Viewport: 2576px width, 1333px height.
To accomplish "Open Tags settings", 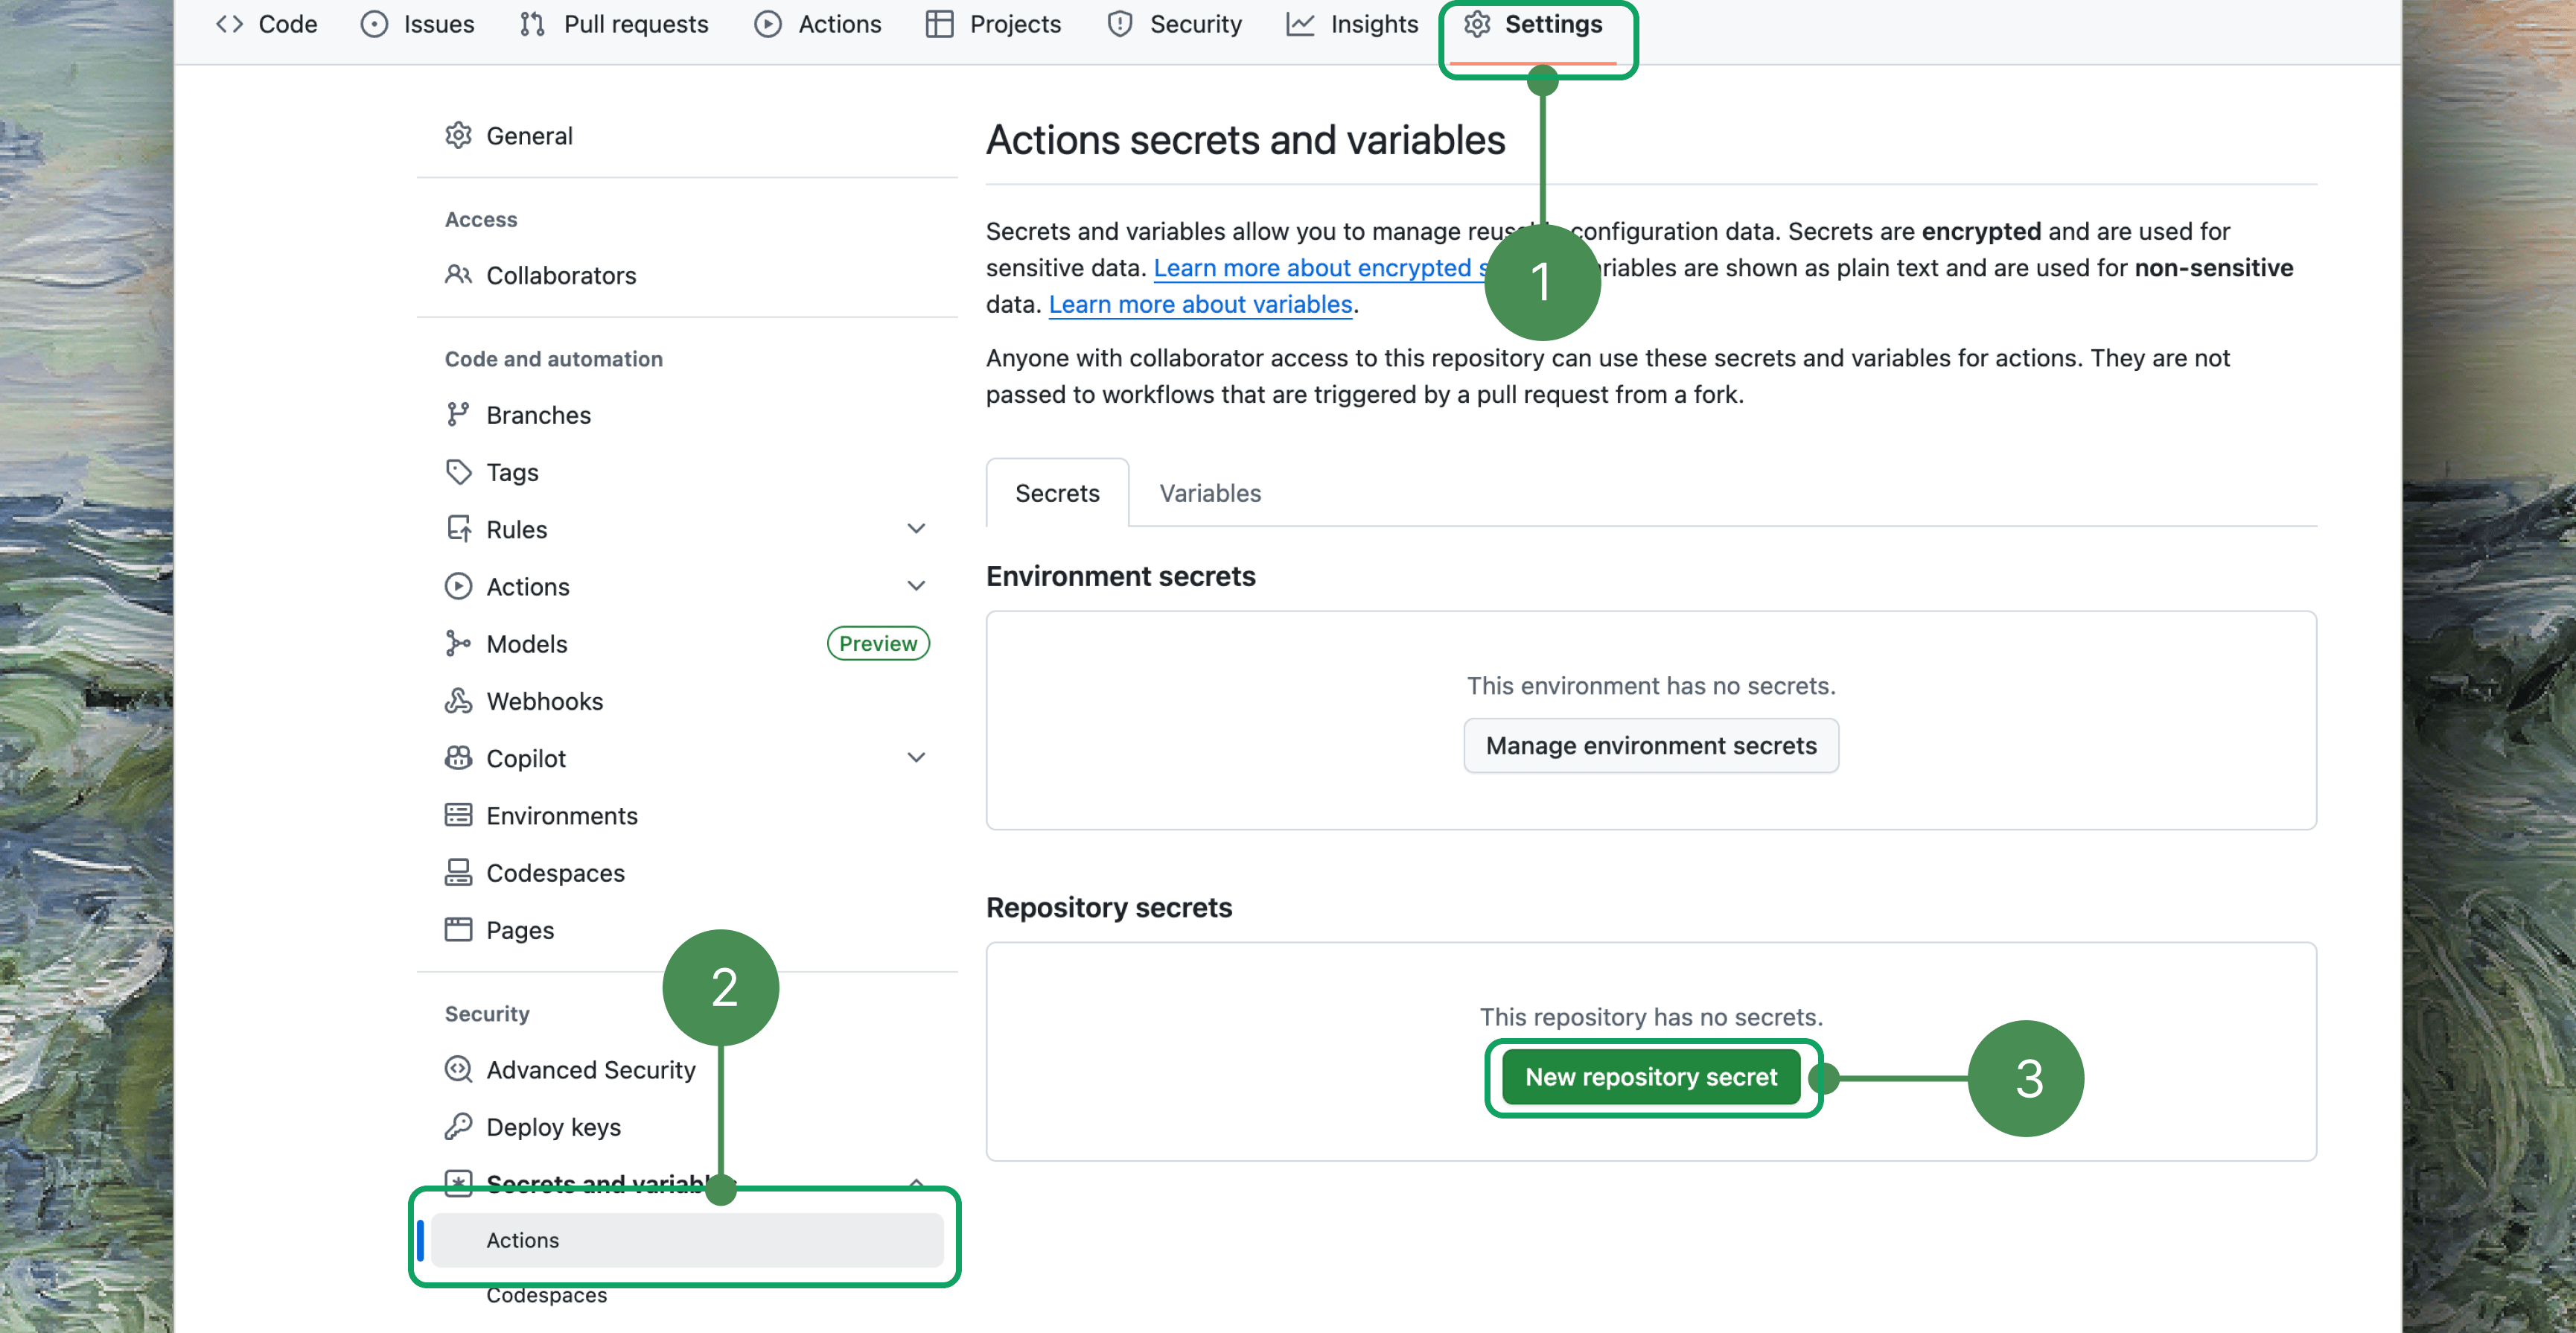I will click(x=687, y=472).
